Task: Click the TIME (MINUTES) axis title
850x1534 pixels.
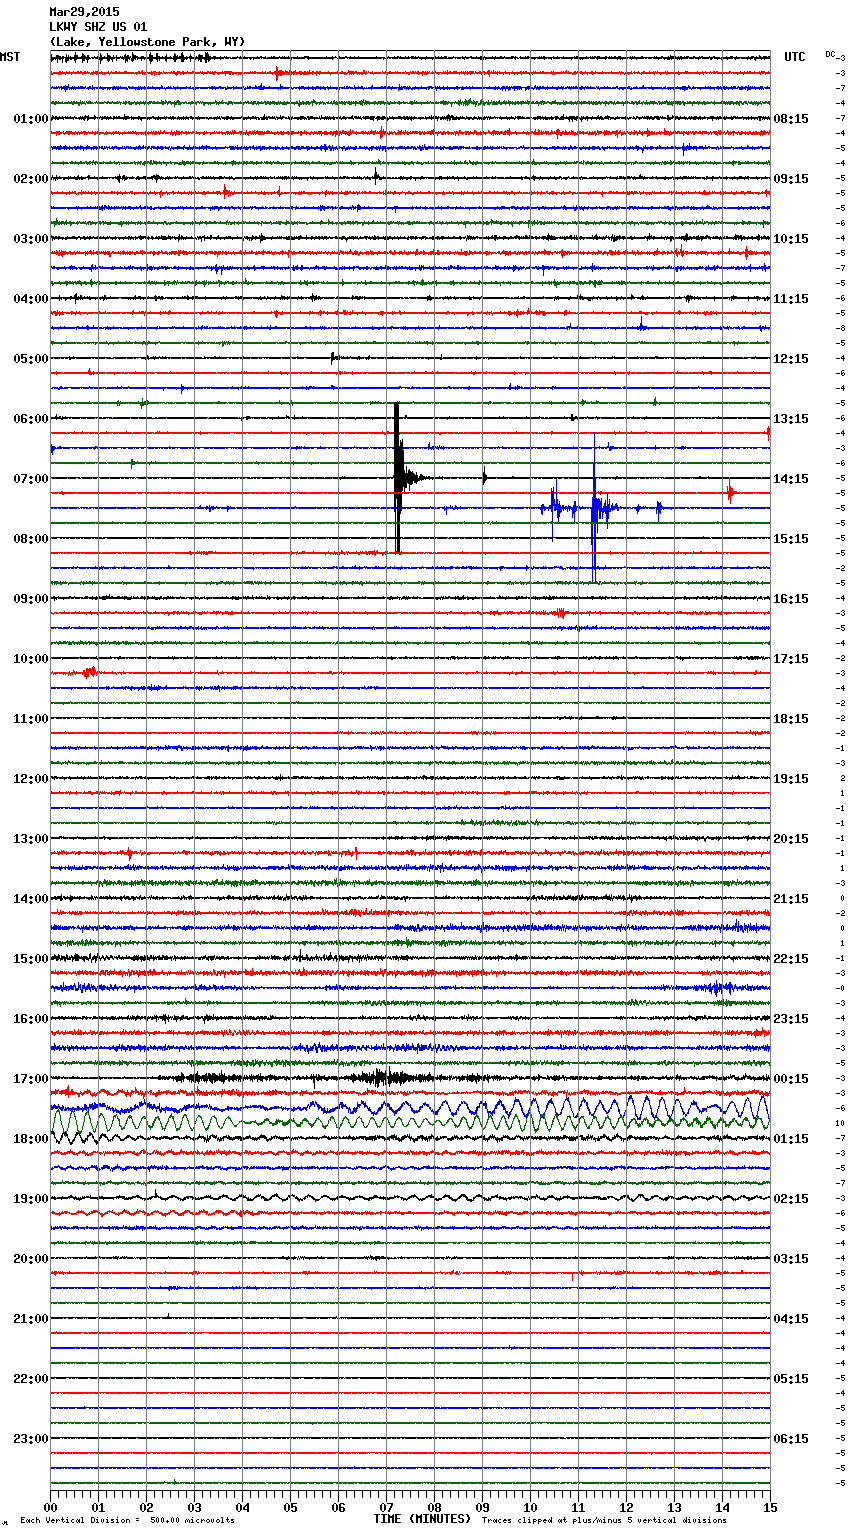Action: tap(422, 1519)
